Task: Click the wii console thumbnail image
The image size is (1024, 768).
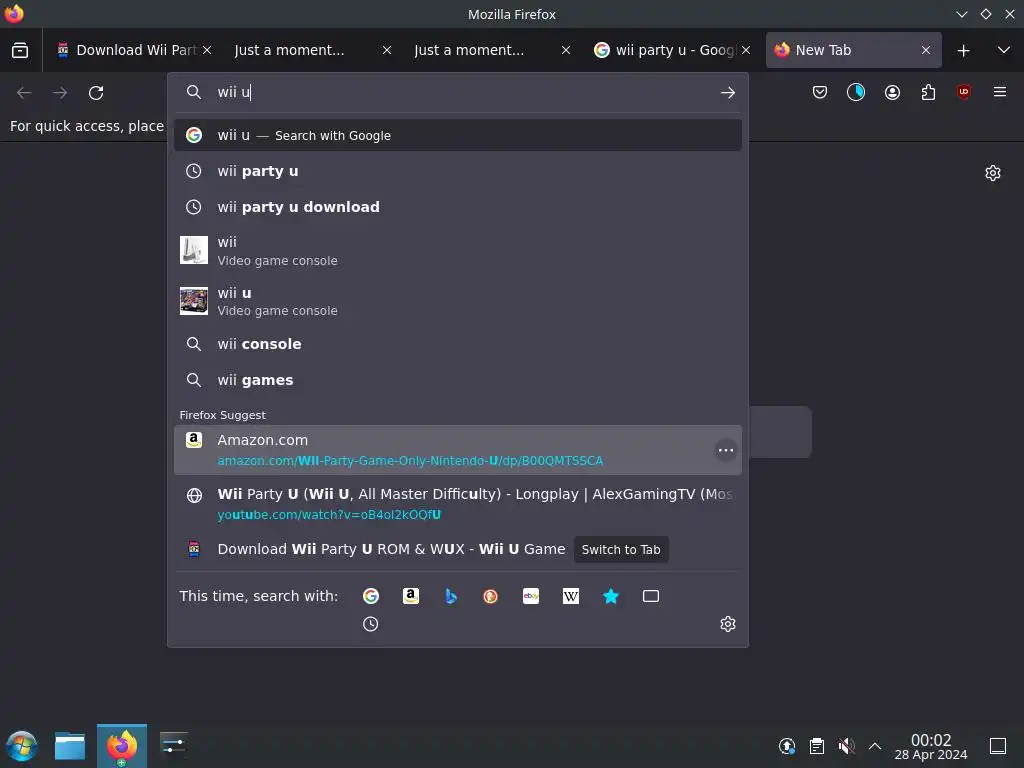Action: pos(194,250)
